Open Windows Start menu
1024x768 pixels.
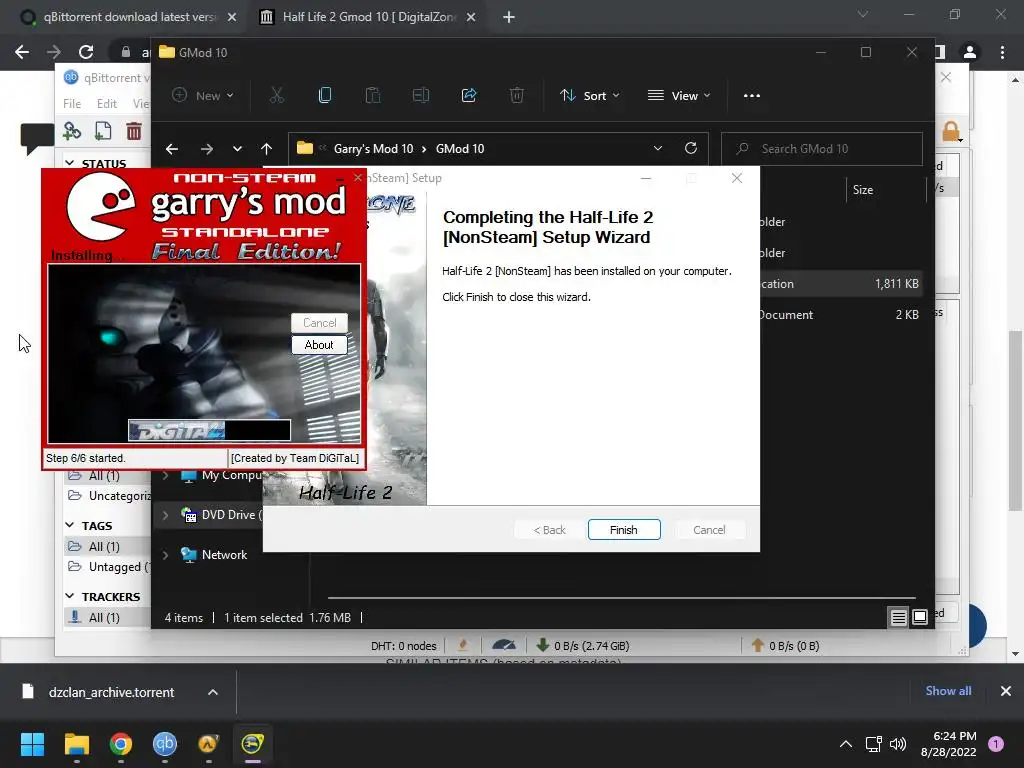pyautogui.click(x=32, y=744)
